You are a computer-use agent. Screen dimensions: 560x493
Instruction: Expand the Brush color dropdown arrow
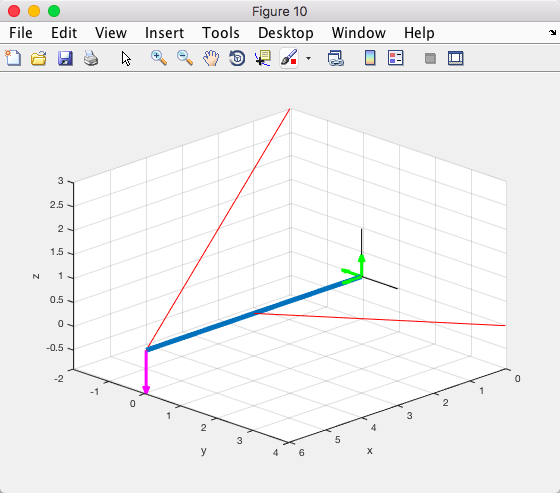[309, 58]
